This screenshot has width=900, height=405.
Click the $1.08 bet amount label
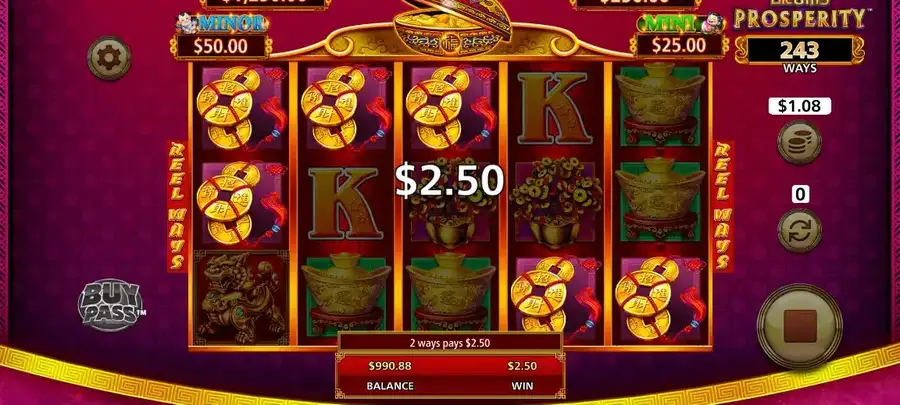(x=800, y=106)
